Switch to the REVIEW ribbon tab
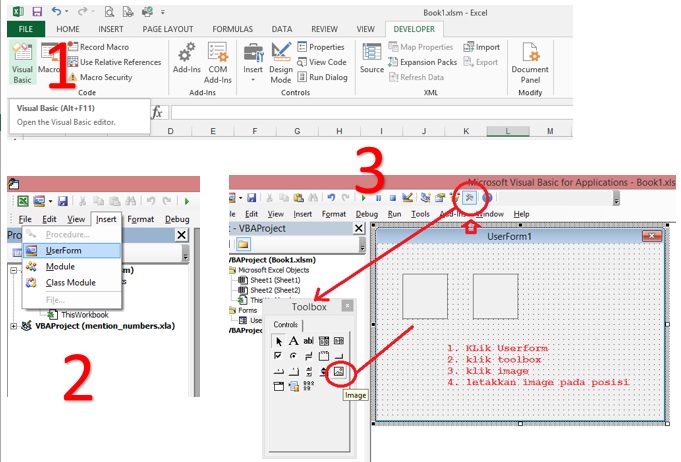Viewport: 681px width, 462px height. coord(324,29)
